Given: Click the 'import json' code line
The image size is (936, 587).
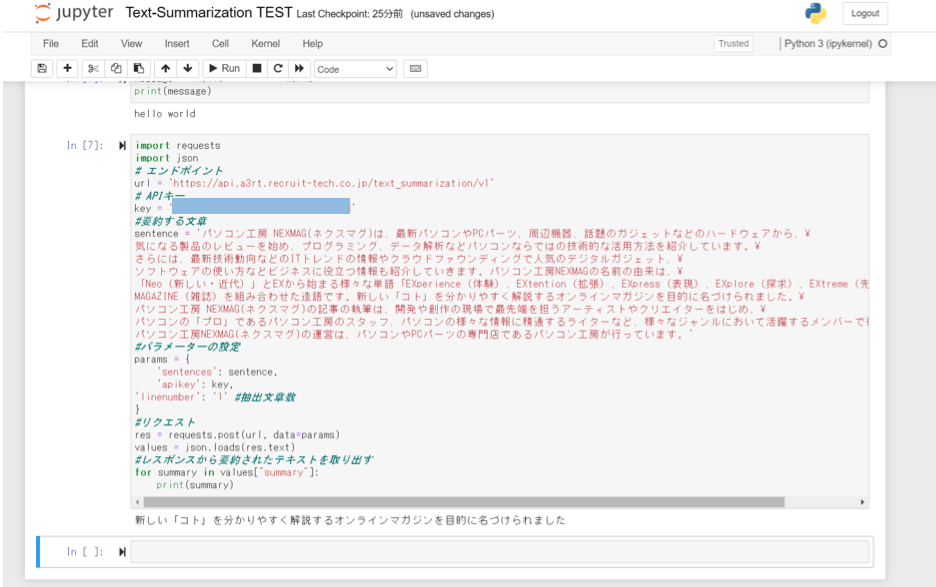Looking at the screenshot, I should [x=167, y=158].
